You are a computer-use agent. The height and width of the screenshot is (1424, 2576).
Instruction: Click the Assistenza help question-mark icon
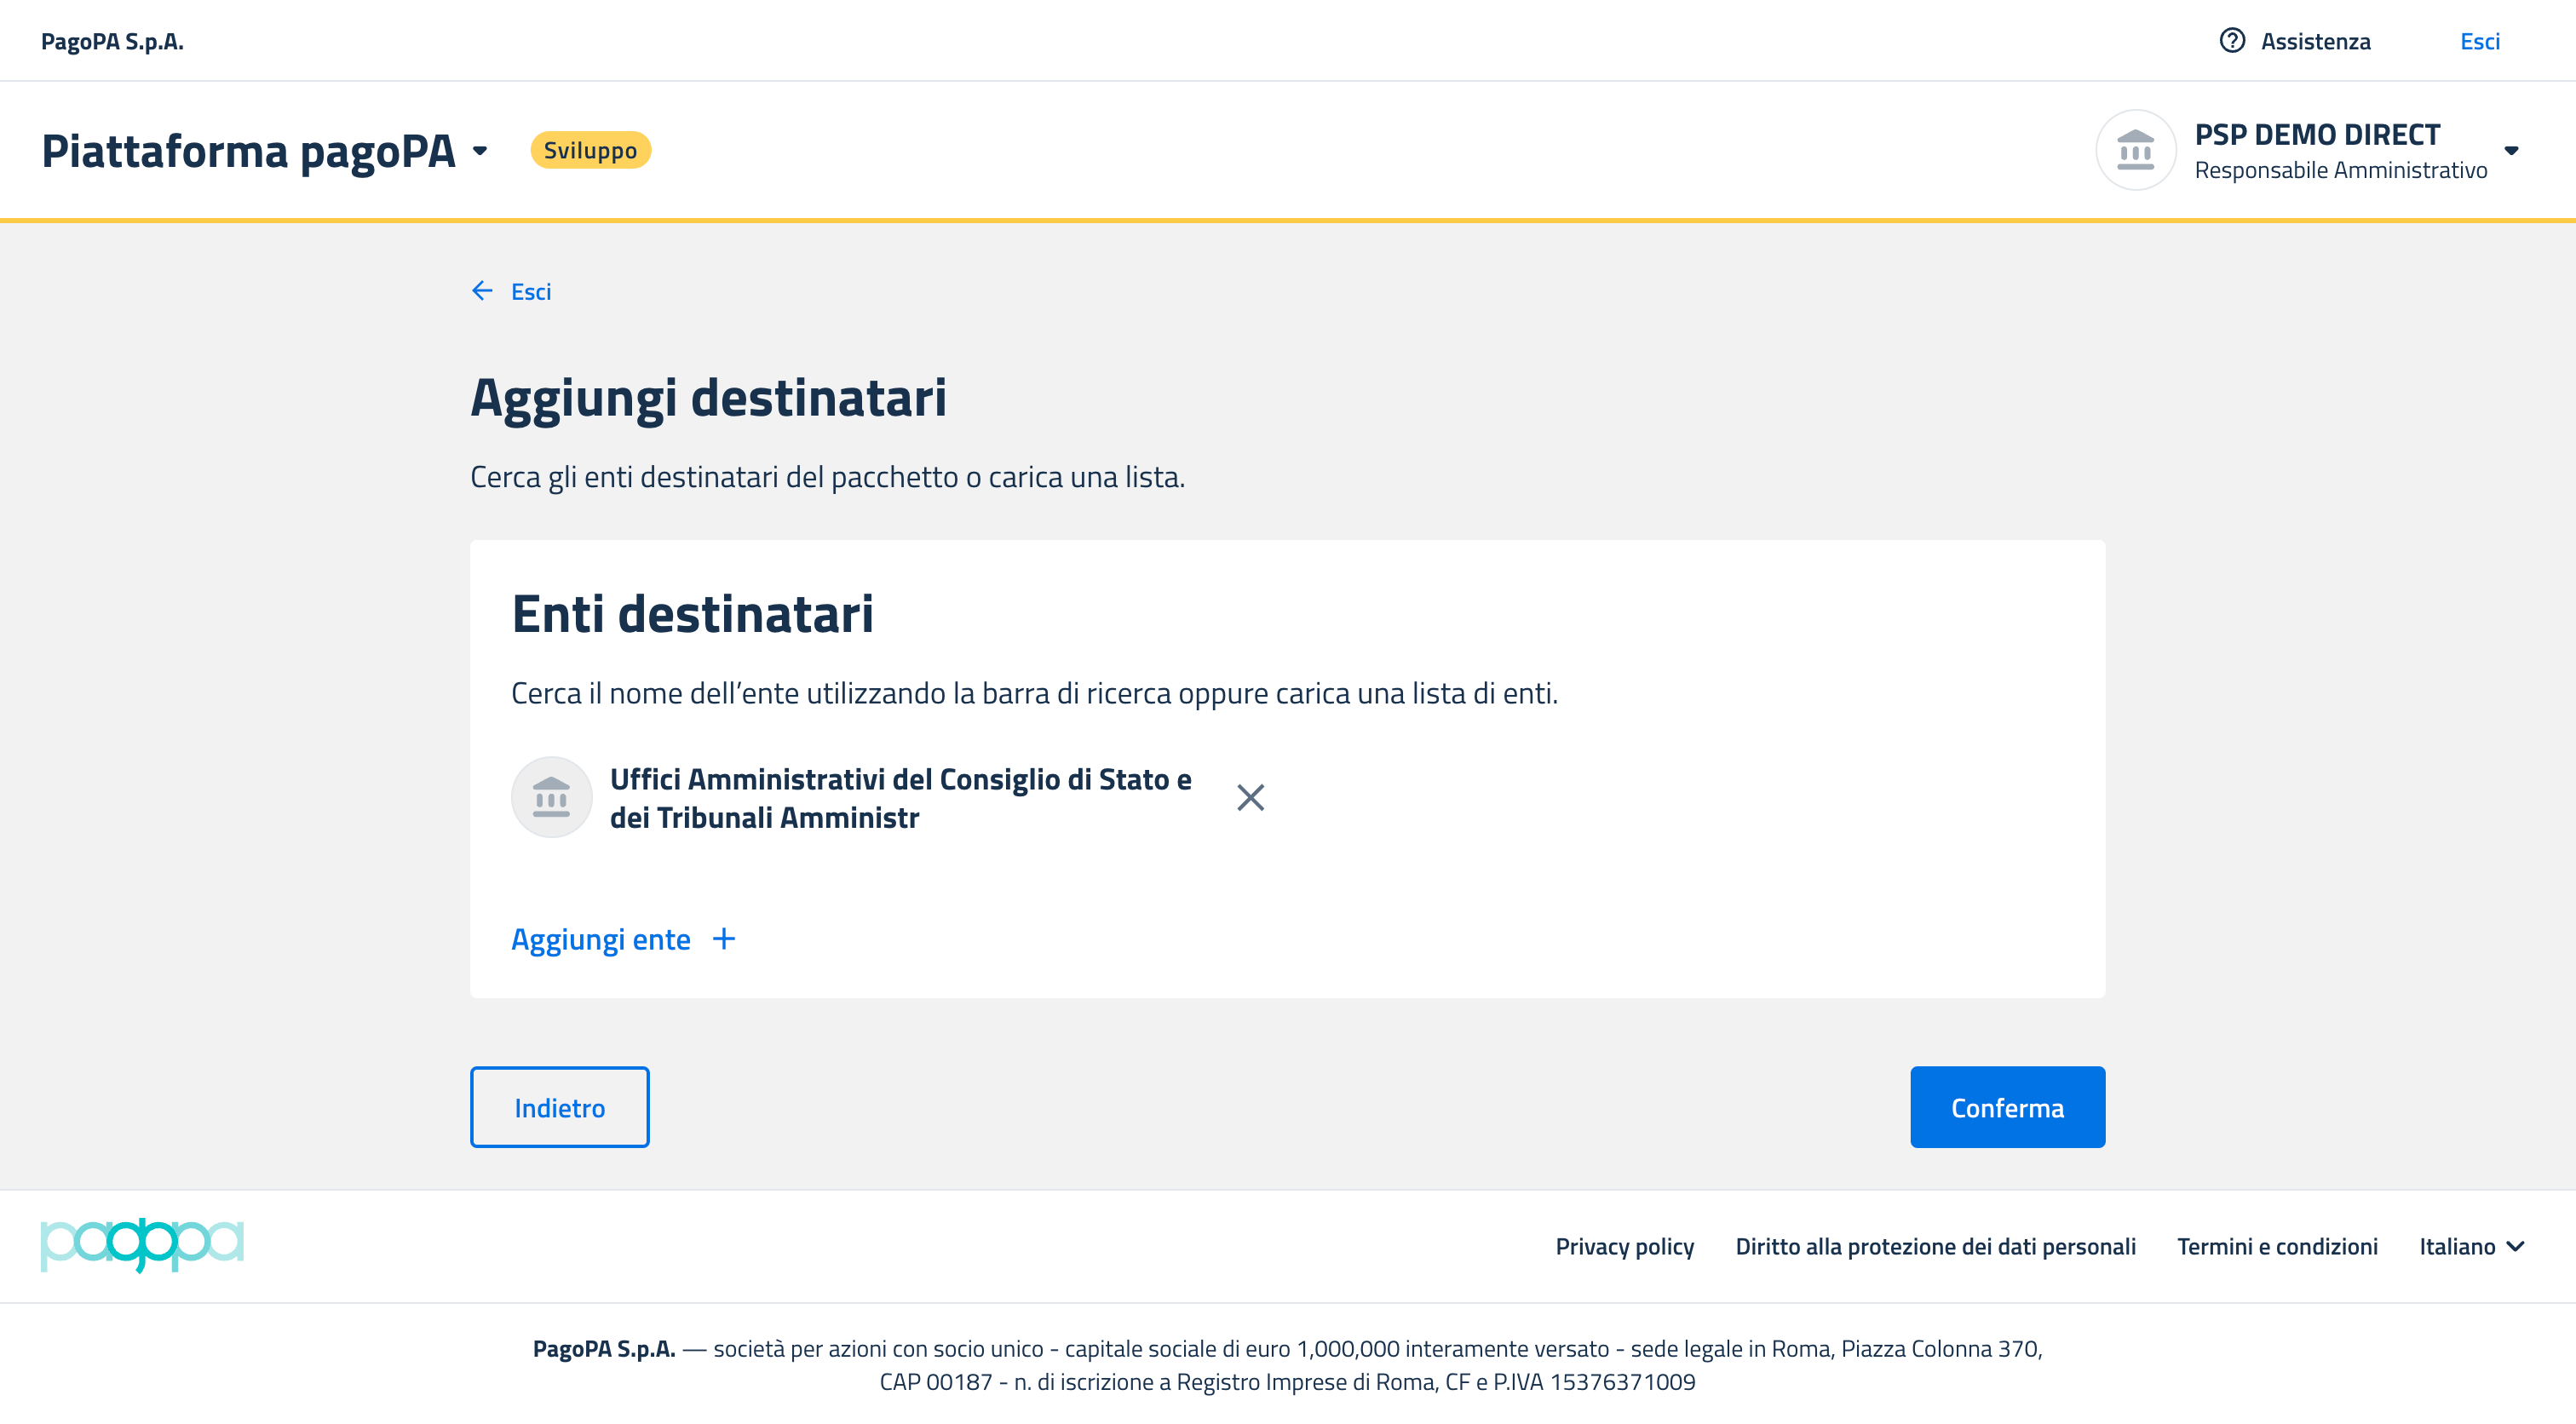(2231, 41)
